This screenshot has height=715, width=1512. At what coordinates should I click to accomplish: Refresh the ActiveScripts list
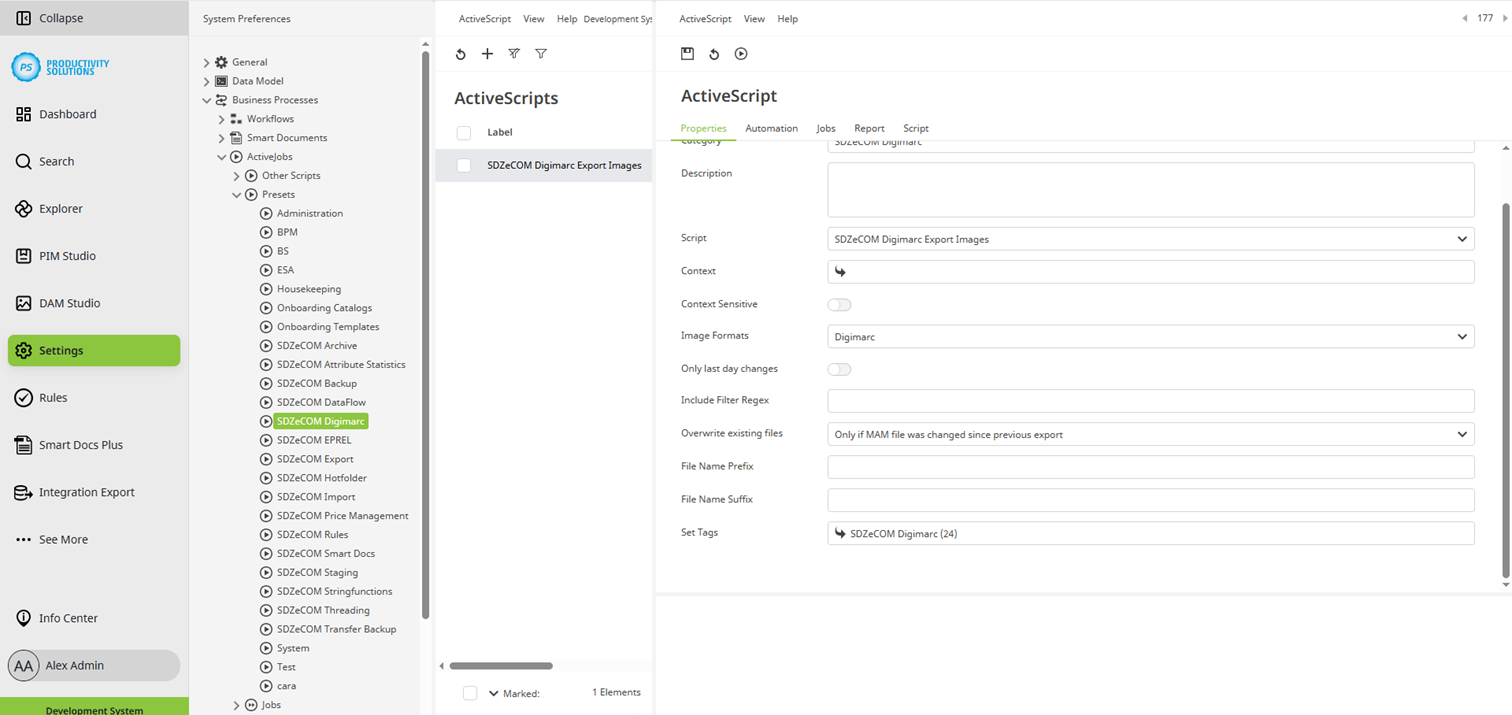(x=460, y=54)
